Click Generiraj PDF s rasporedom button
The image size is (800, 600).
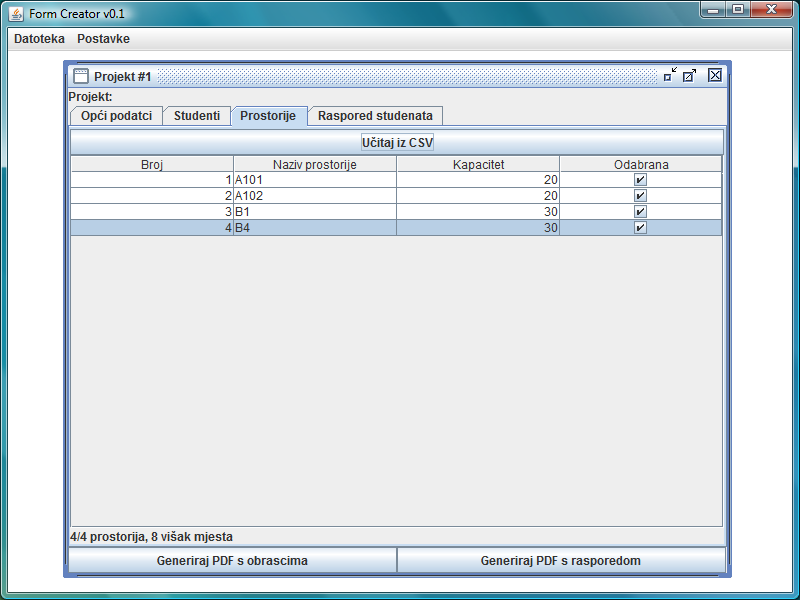pyautogui.click(x=560, y=561)
